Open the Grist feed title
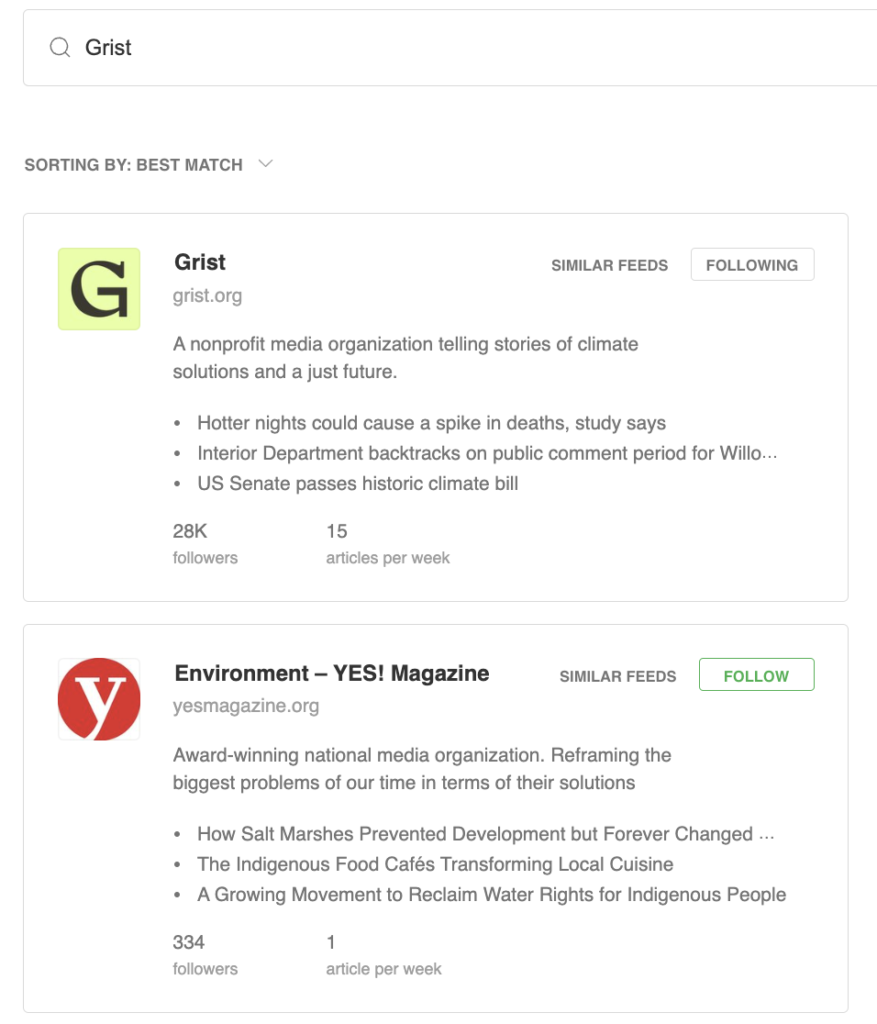This screenshot has width=877, height=1024. pos(199,263)
